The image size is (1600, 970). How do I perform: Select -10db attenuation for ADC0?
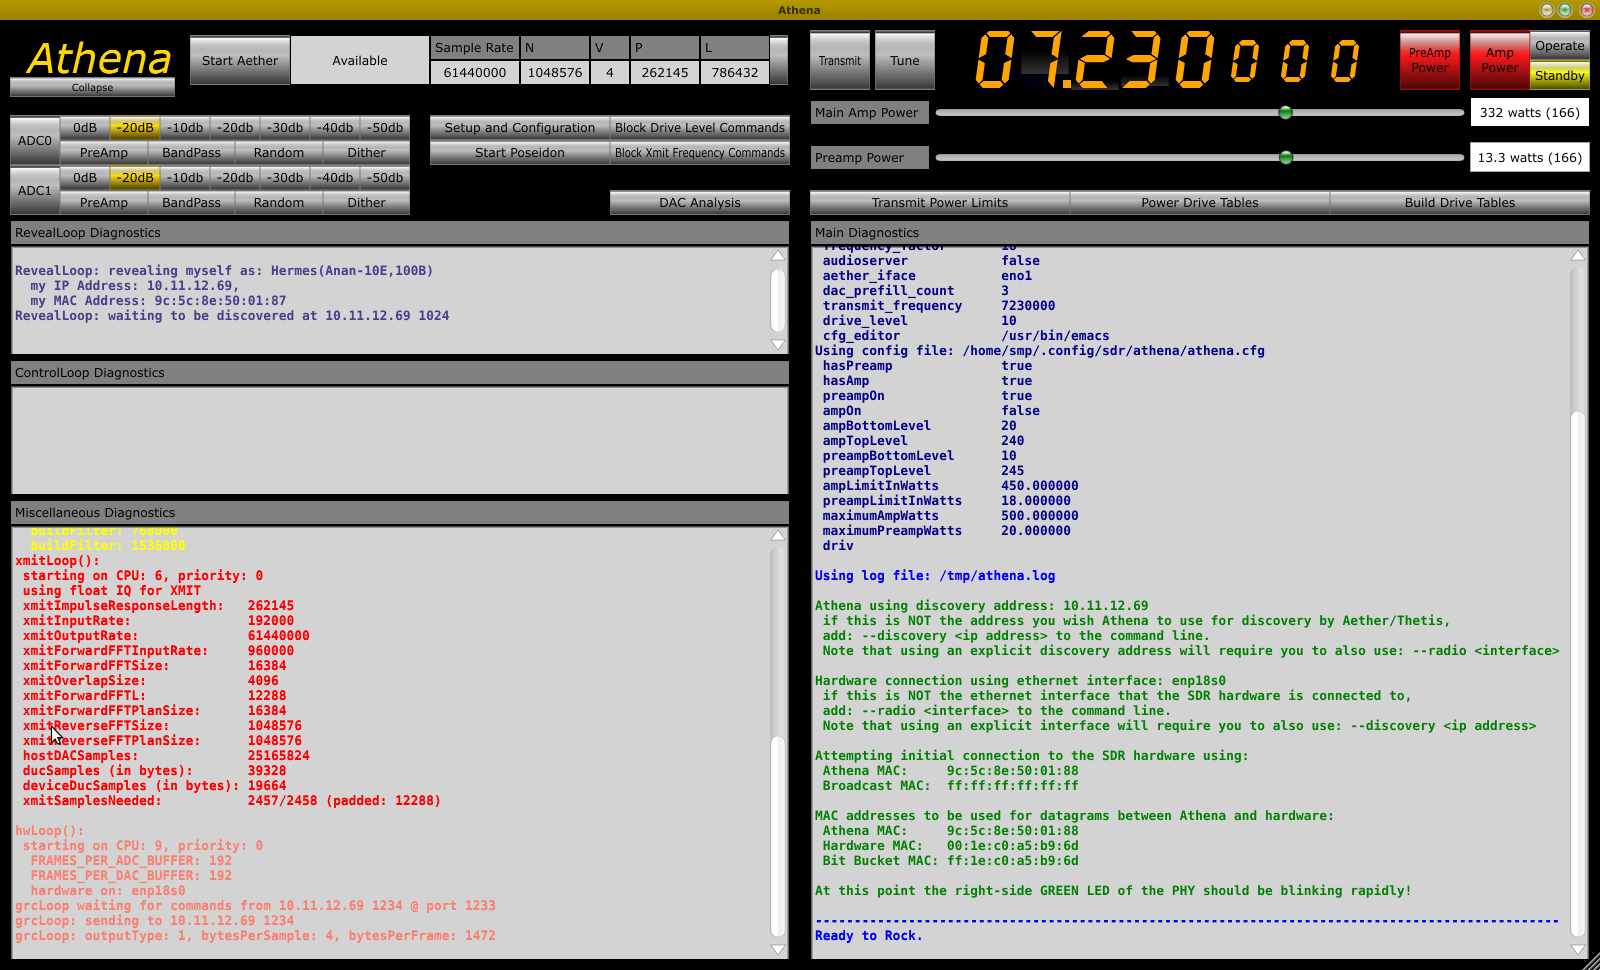185,128
